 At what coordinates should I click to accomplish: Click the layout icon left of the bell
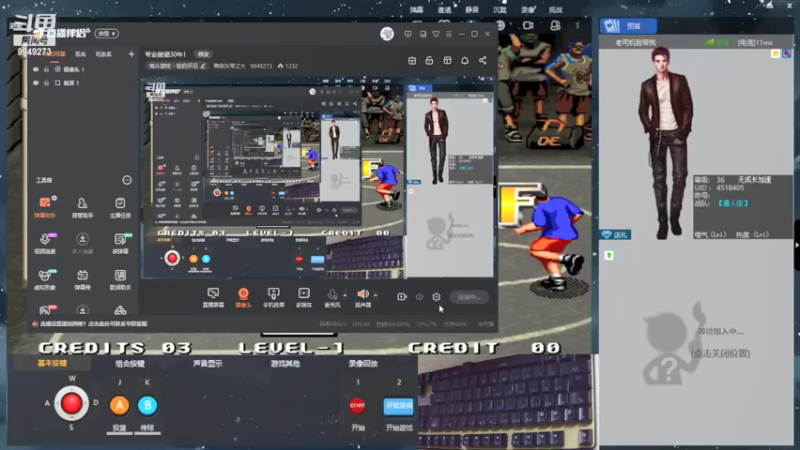447,61
